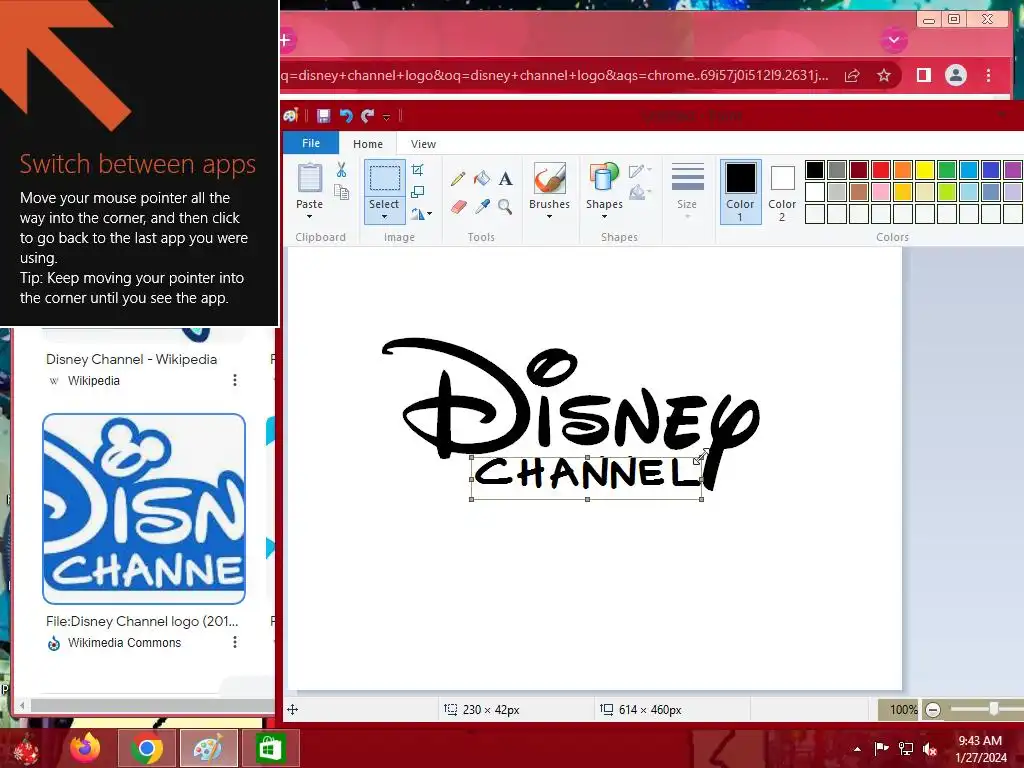Open File:Disney Channel logo result link
Image resolution: width=1024 pixels, height=768 pixels.
click(142, 621)
